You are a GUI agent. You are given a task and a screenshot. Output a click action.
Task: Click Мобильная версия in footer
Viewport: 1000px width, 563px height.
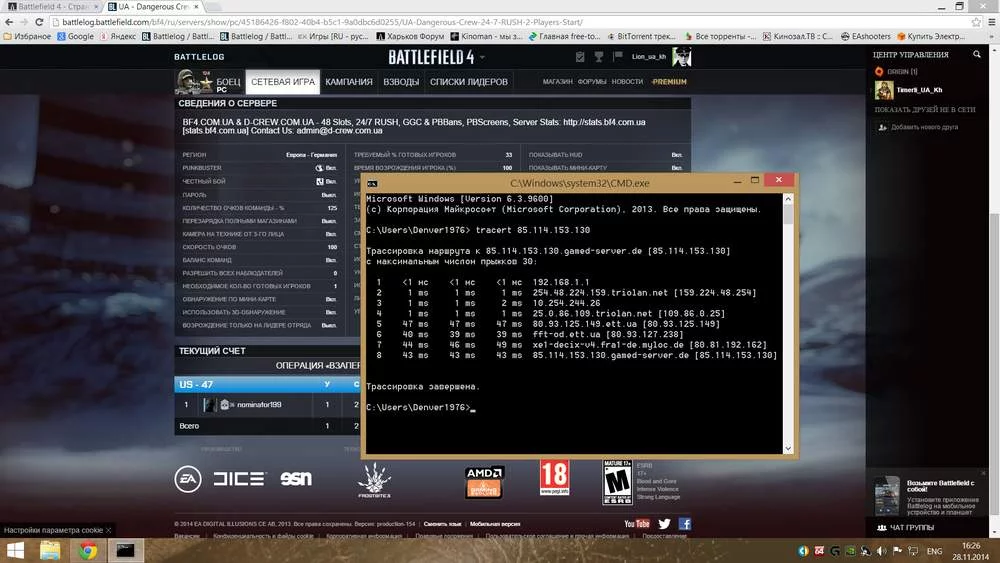tap(495, 524)
